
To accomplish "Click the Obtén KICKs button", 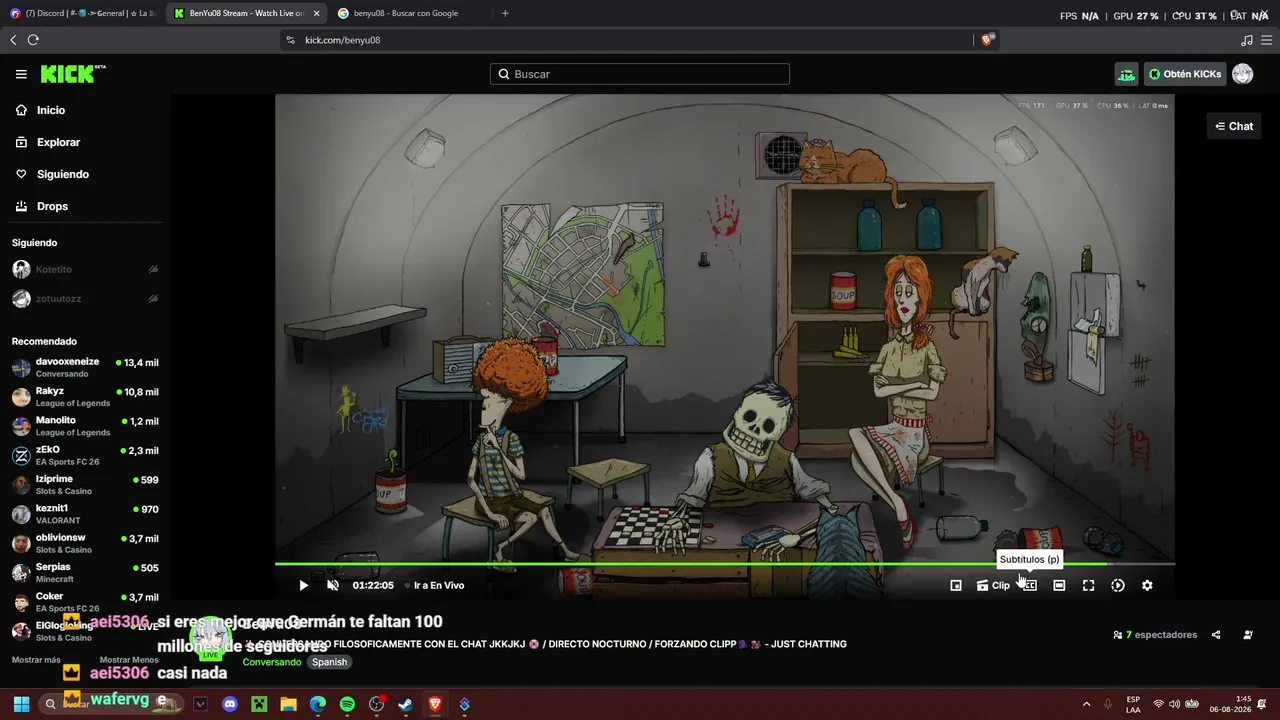I will click(x=1184, y=74).
